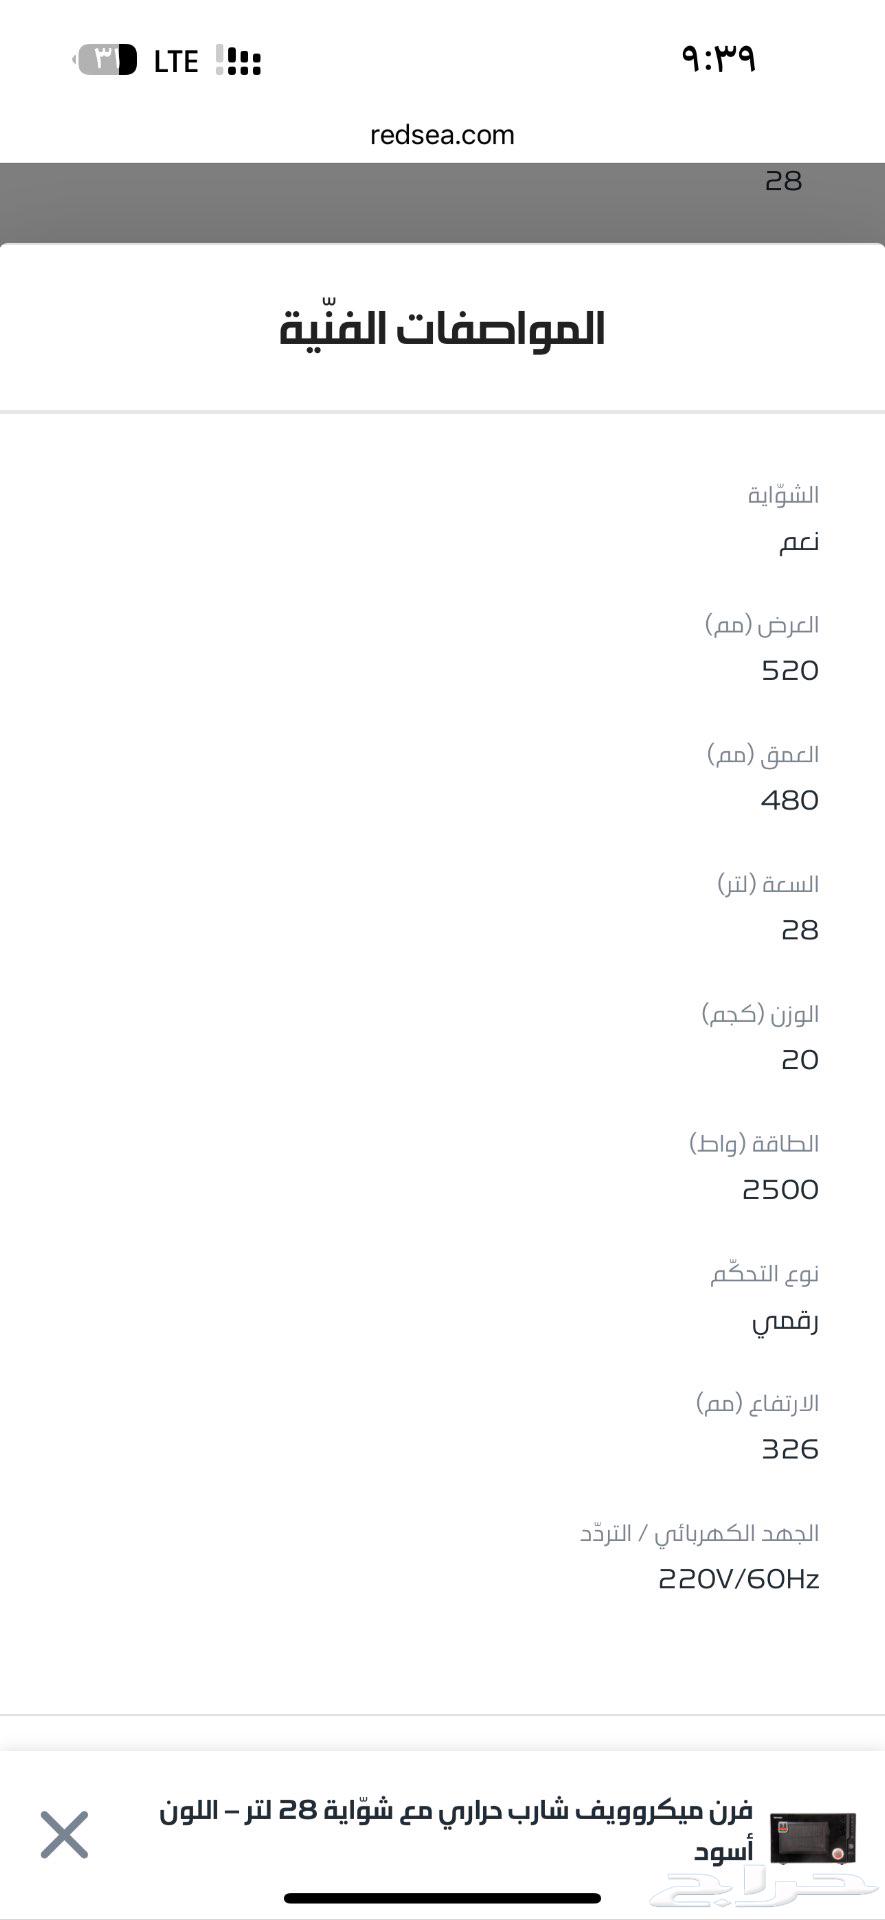The height and width of the screenshot is (1920, 885).
Task: Tap the redsea.com address bar
Action: click(x=442, y=135)
